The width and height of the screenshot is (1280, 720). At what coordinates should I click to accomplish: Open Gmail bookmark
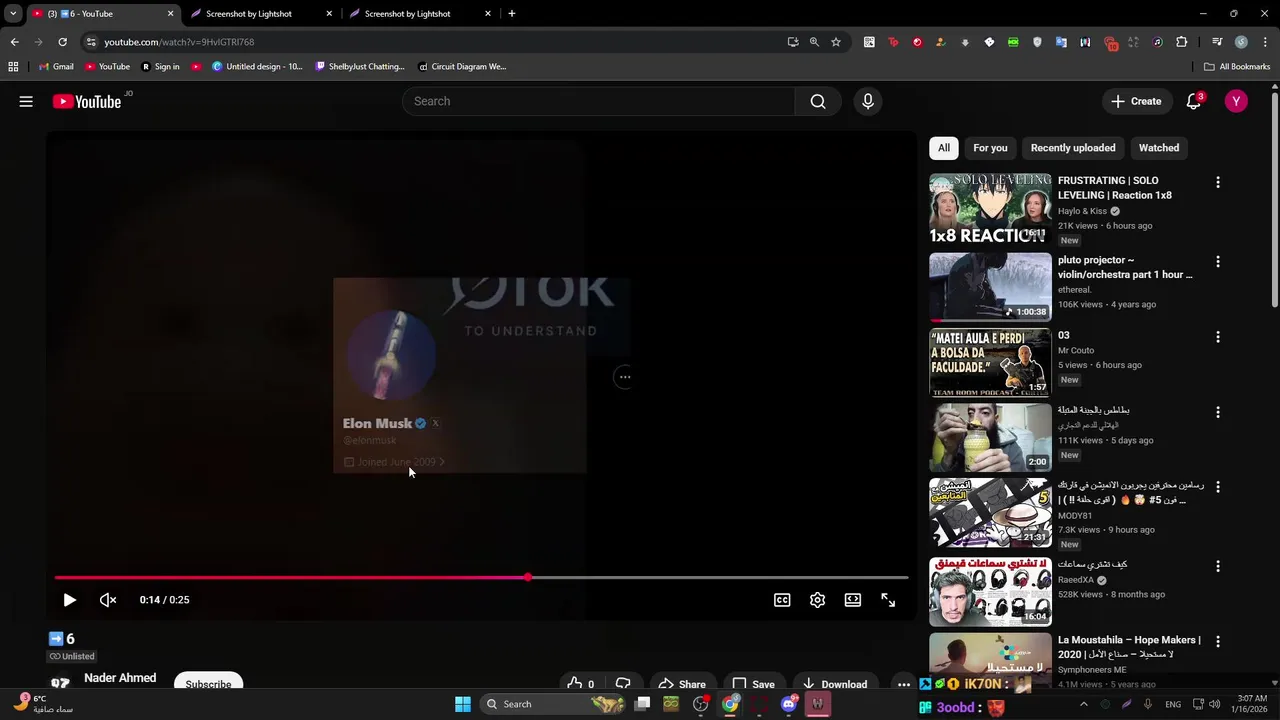[x=56, y=67]
